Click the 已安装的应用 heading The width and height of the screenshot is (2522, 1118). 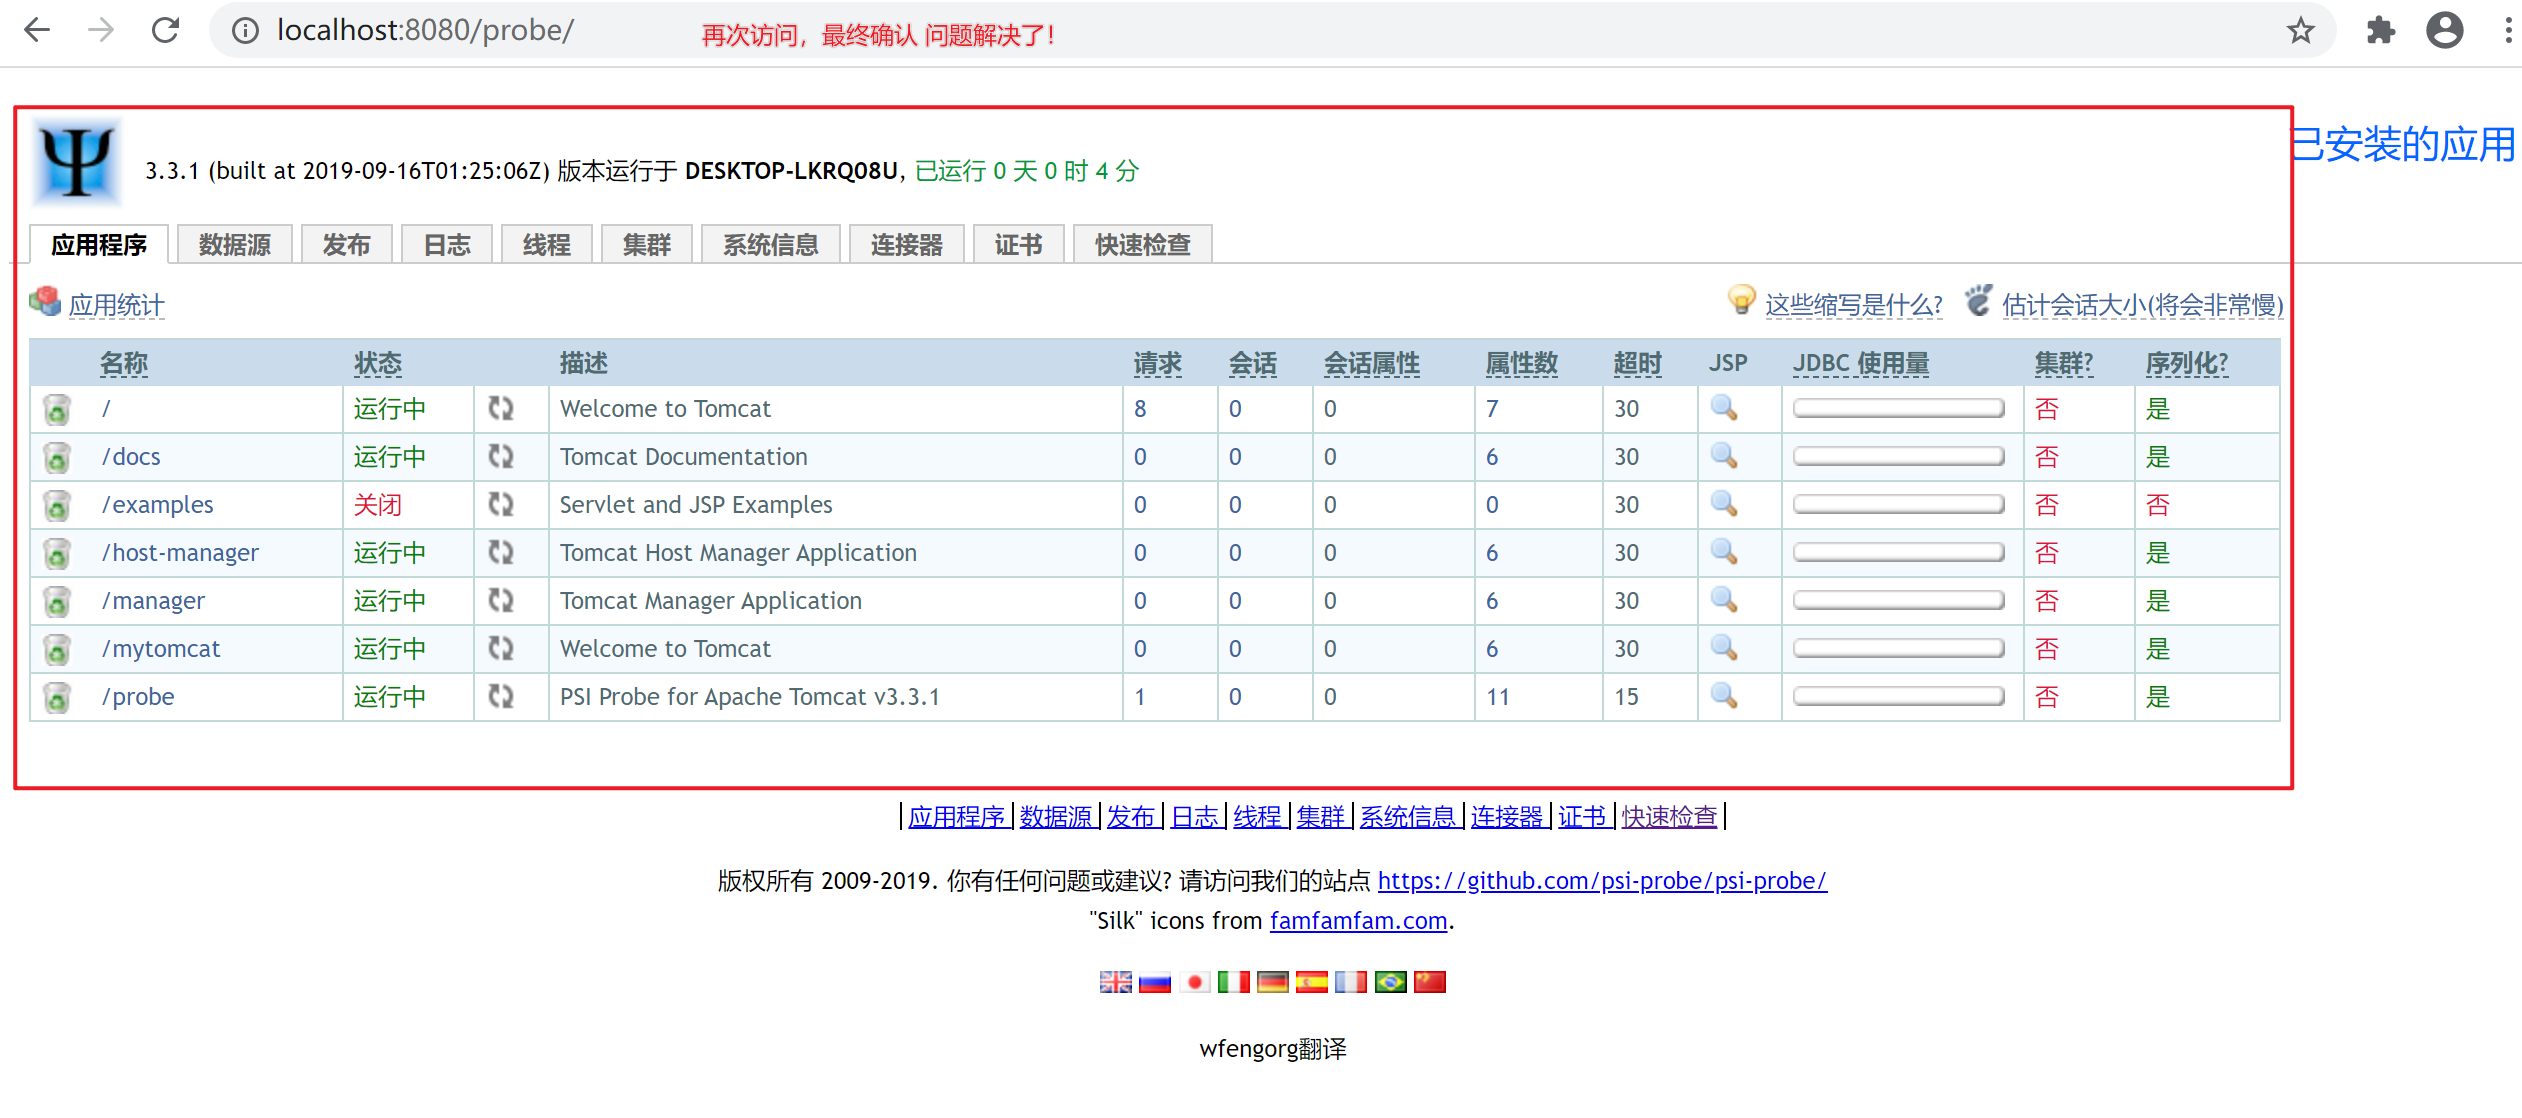pos(2404,145)
